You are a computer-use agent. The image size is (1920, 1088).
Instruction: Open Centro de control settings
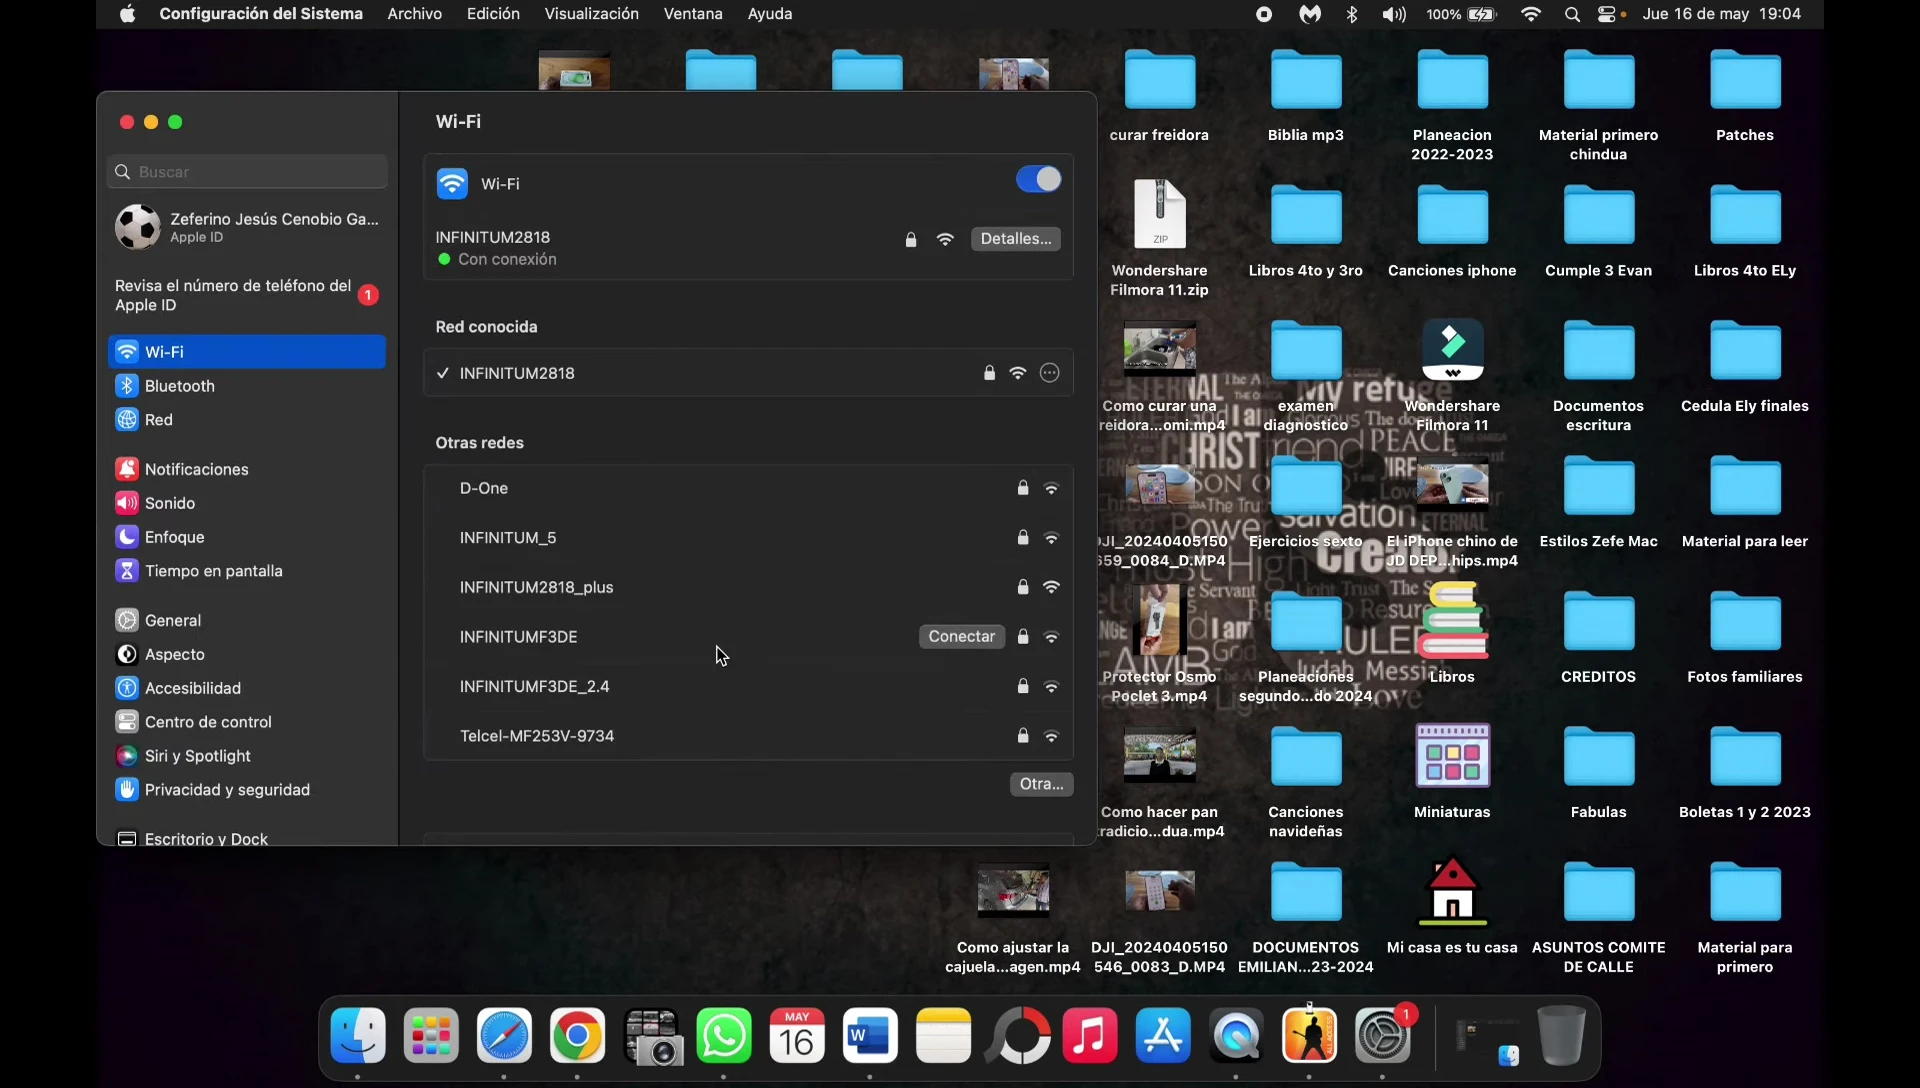pos(247,722)
